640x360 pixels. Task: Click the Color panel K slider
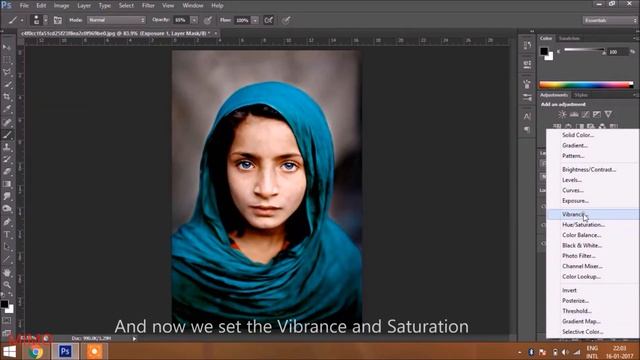coord(584,51)
